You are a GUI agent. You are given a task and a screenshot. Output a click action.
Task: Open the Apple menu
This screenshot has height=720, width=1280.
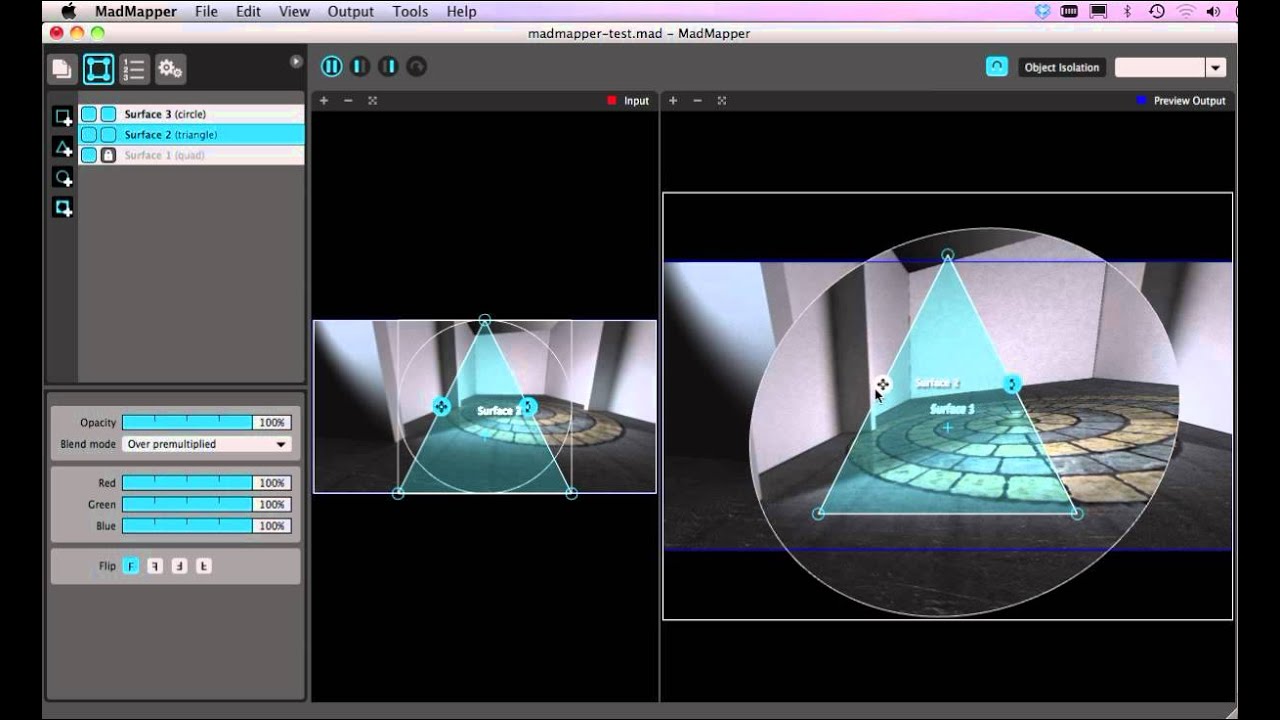[69, 12]
